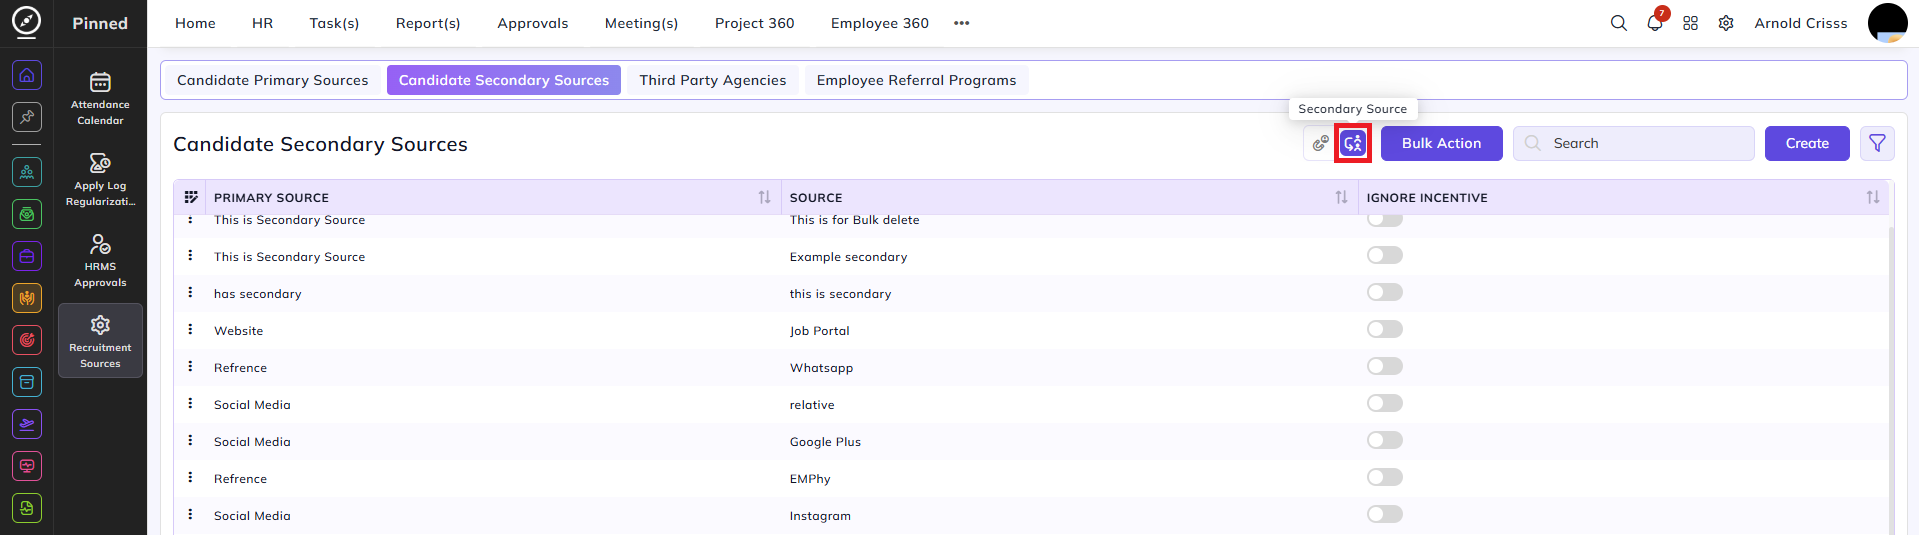The width and height of the screenshot is (1919, 535).
Task: Open row options menu for Google Plus
Action: [190, 440]
